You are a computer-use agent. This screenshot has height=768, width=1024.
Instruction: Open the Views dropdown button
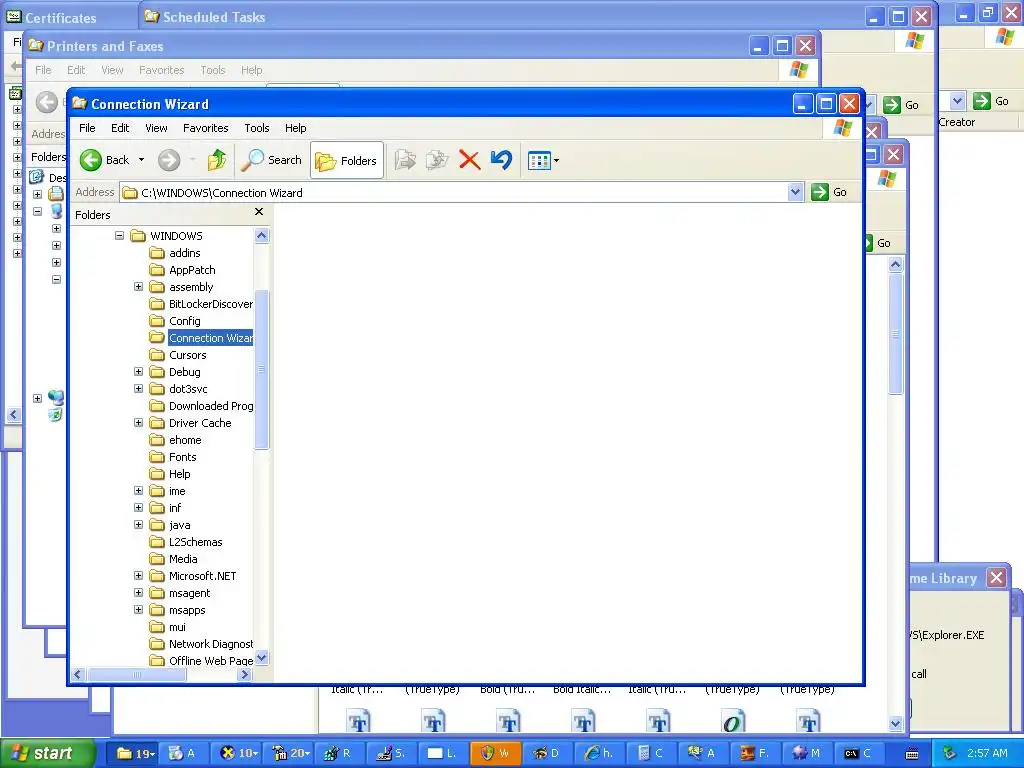click(x=543, y=160)
